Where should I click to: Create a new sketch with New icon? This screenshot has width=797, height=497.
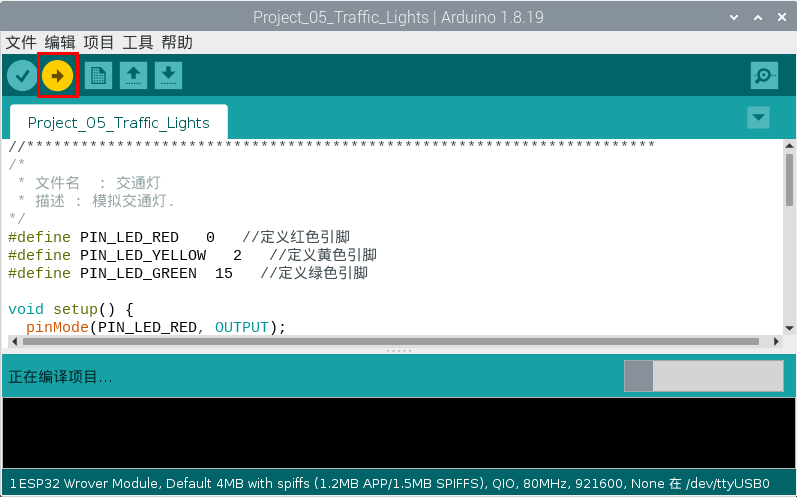[98, 76]
